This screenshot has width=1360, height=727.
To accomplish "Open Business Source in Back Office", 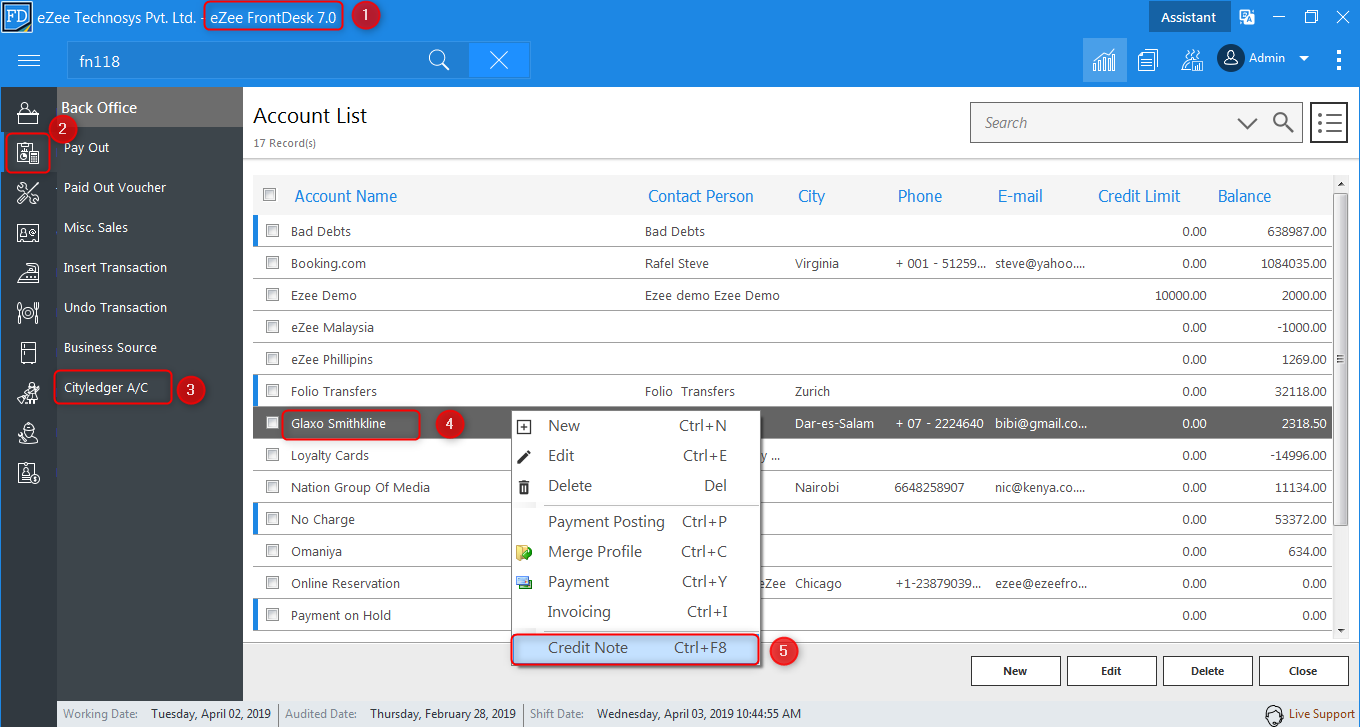I will (x=110, y=348).
